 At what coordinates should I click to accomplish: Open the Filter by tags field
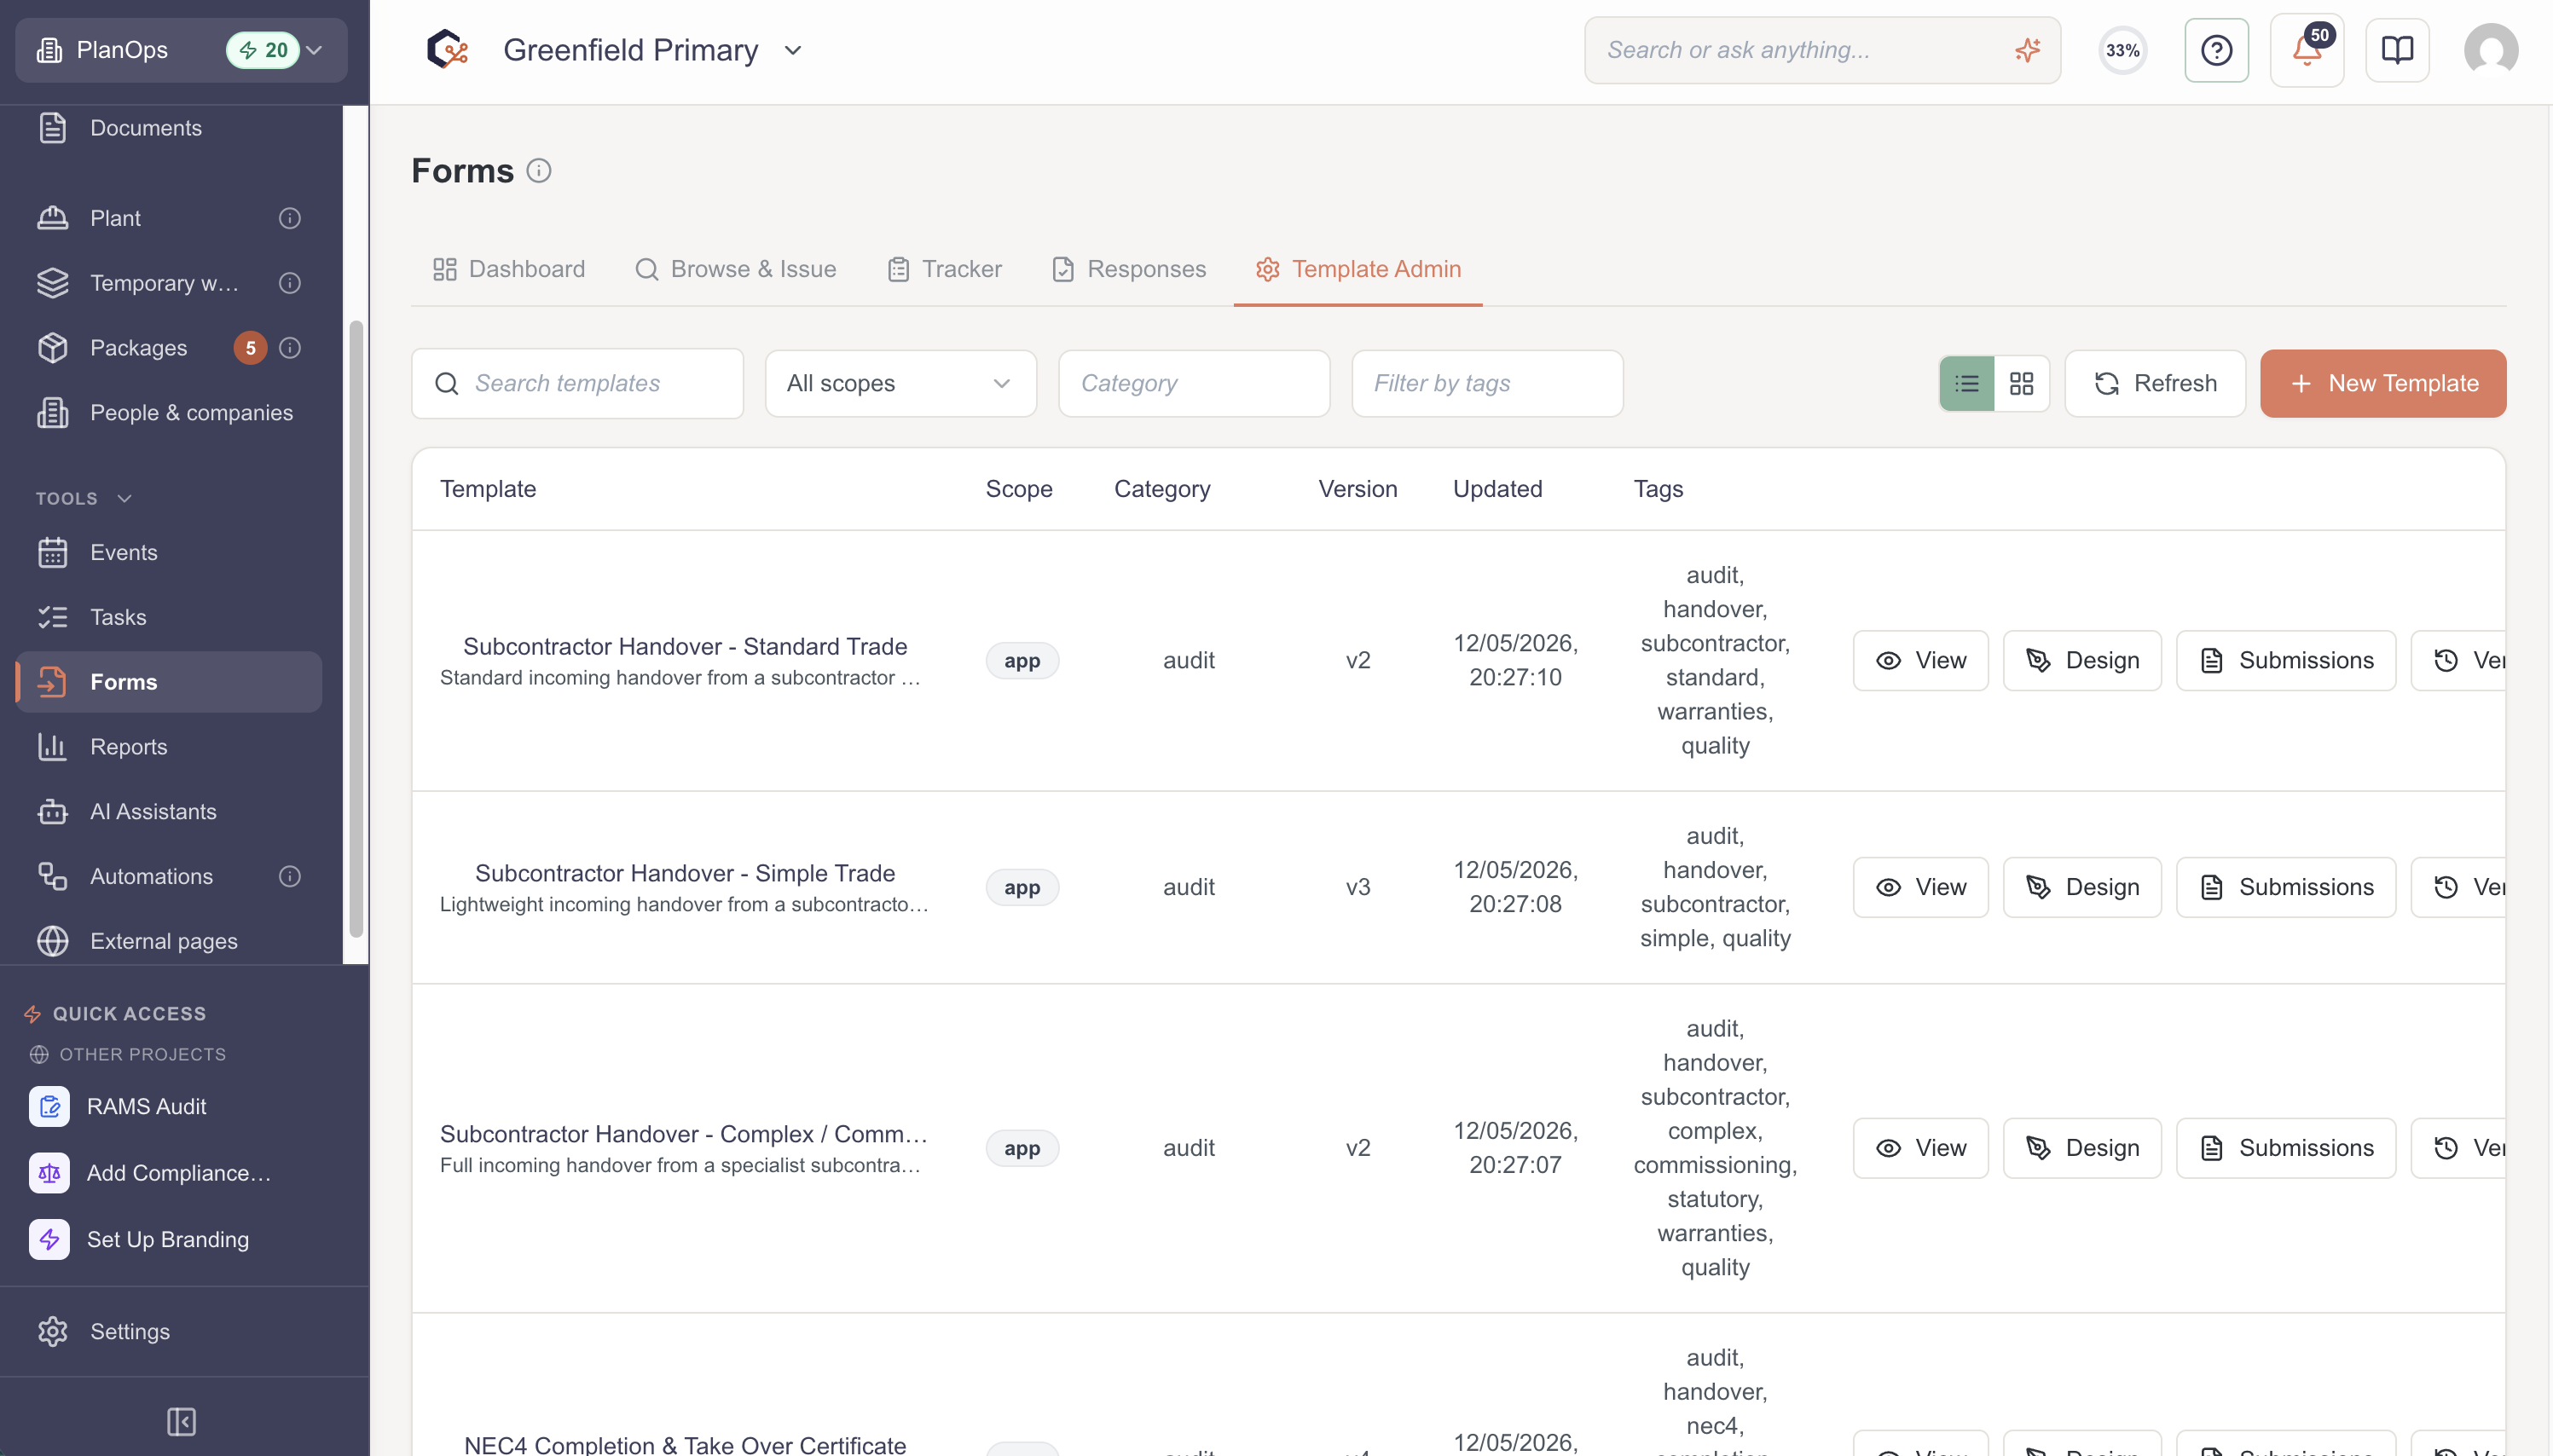(x=1486, y=383)
